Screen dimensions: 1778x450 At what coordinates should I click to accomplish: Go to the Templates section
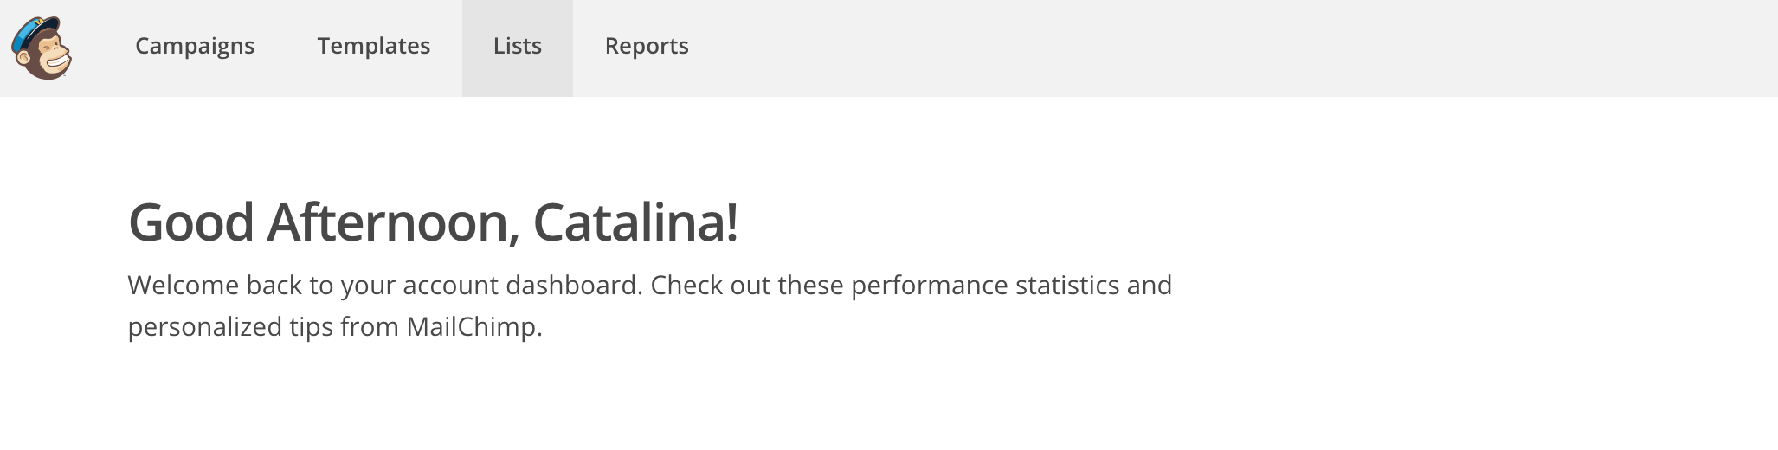[373, 47]
